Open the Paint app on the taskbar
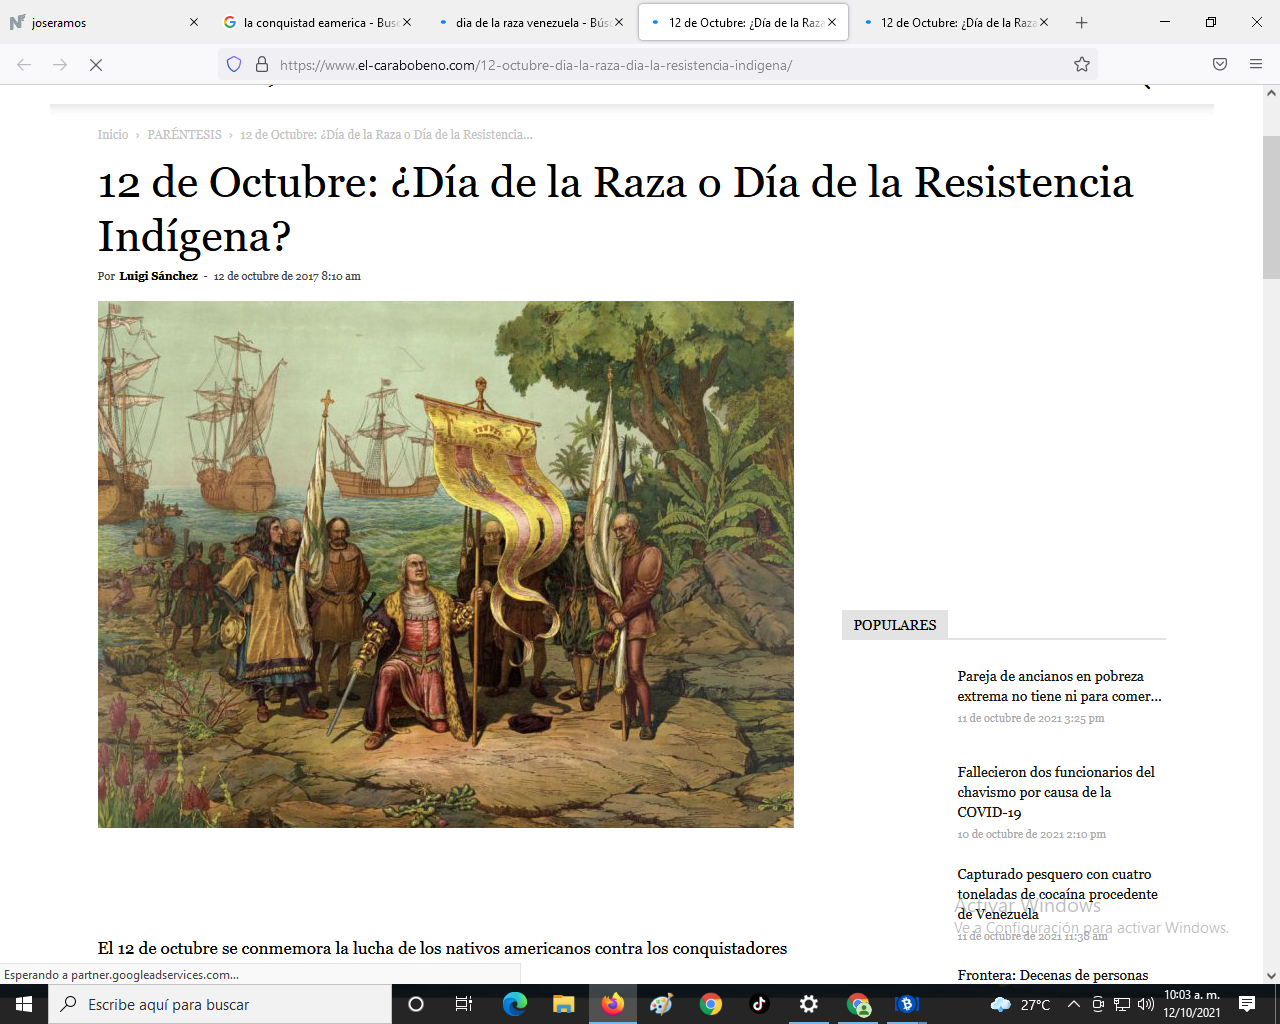Viewport: 1280px width, 1024px height. [x=661, y=1004]
